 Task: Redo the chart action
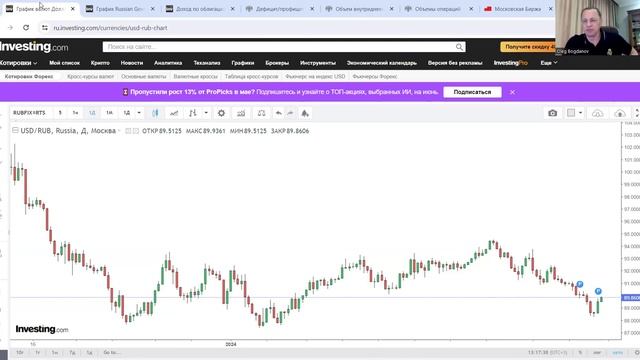290,113
